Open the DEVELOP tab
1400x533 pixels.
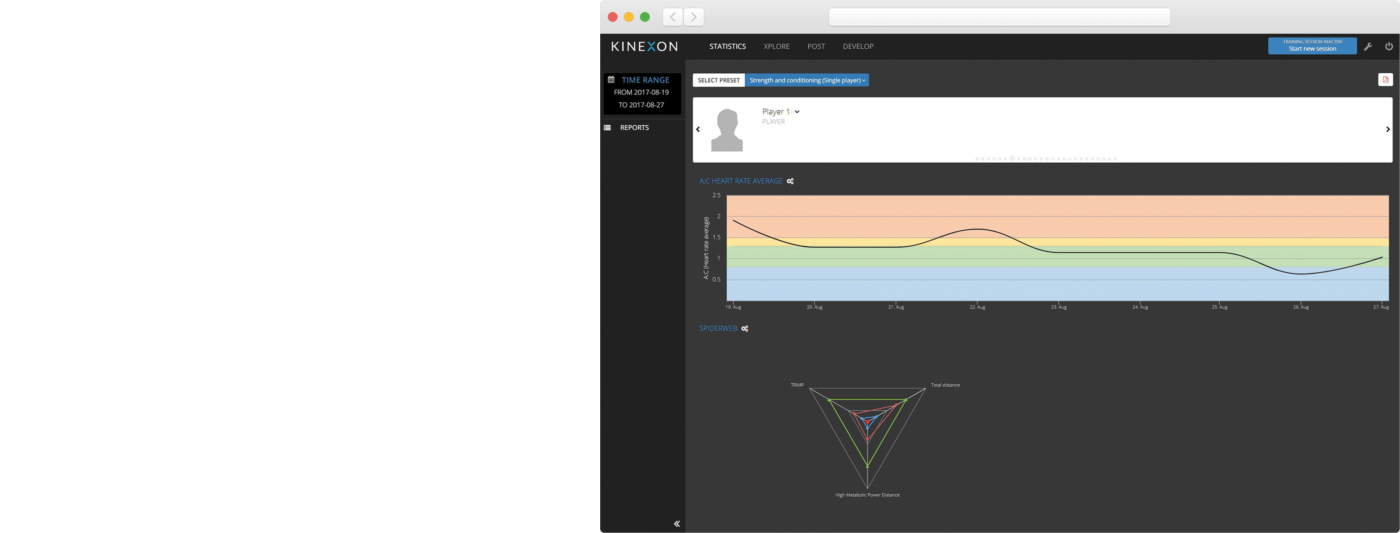pos(857,46)
